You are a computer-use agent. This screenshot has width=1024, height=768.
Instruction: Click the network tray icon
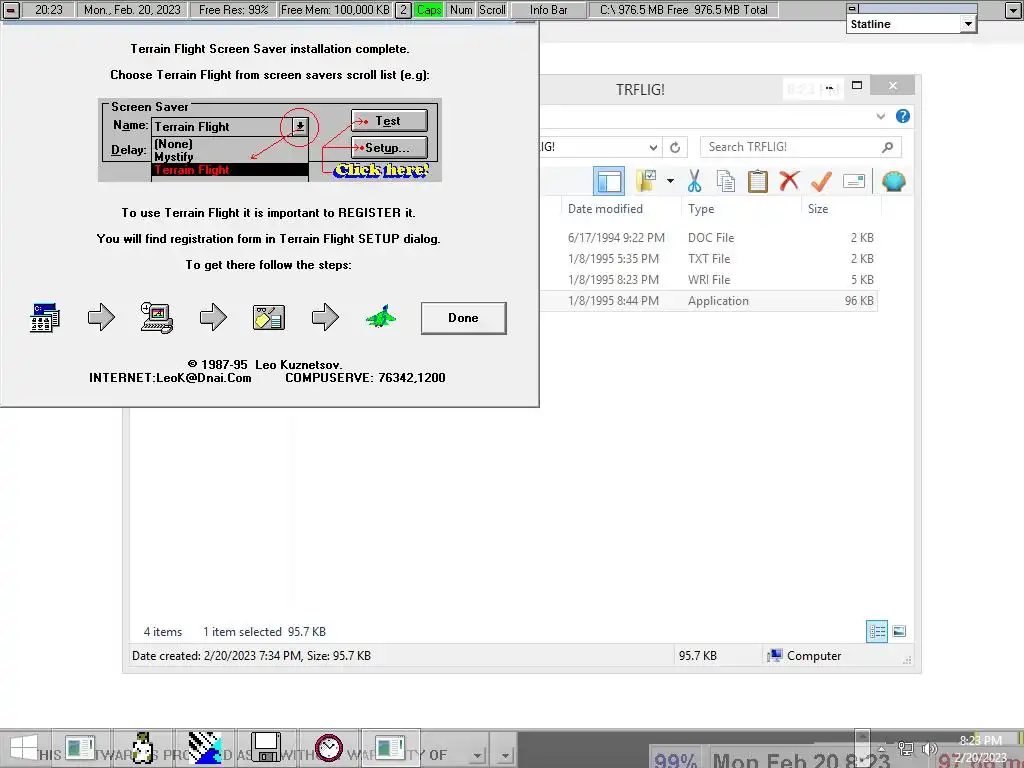905,748
